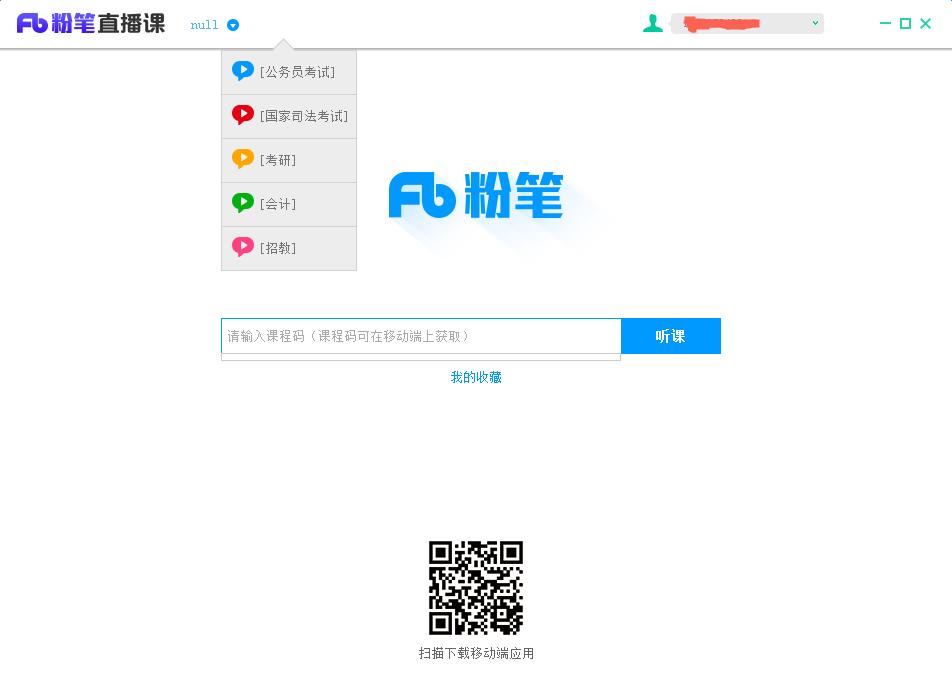Collapse the null category dropdown arrow
The height and width of the screenshot is (692, 952).
point(233,25)
